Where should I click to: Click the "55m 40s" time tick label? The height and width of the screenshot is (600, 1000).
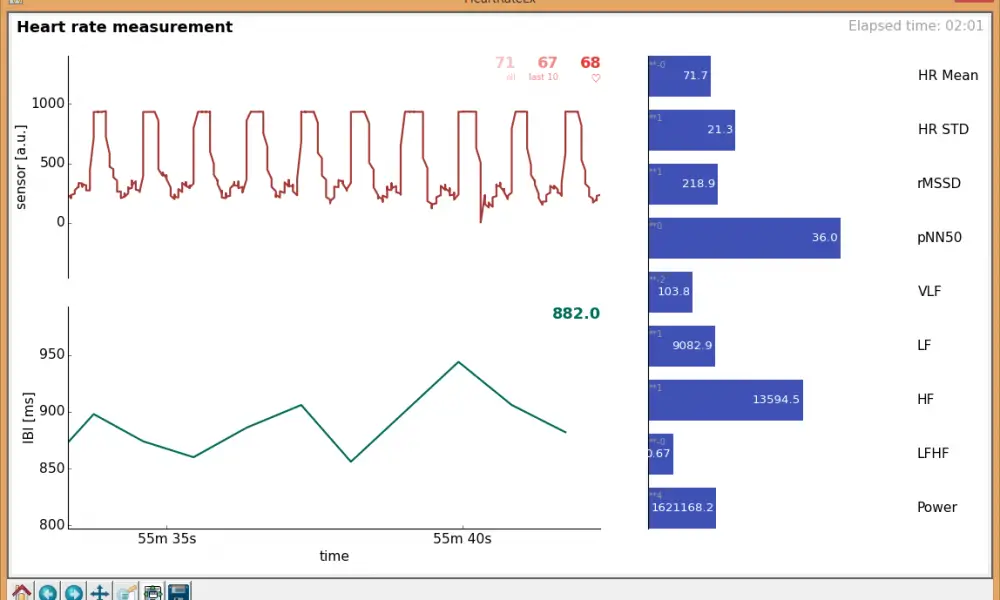(462, 539)
